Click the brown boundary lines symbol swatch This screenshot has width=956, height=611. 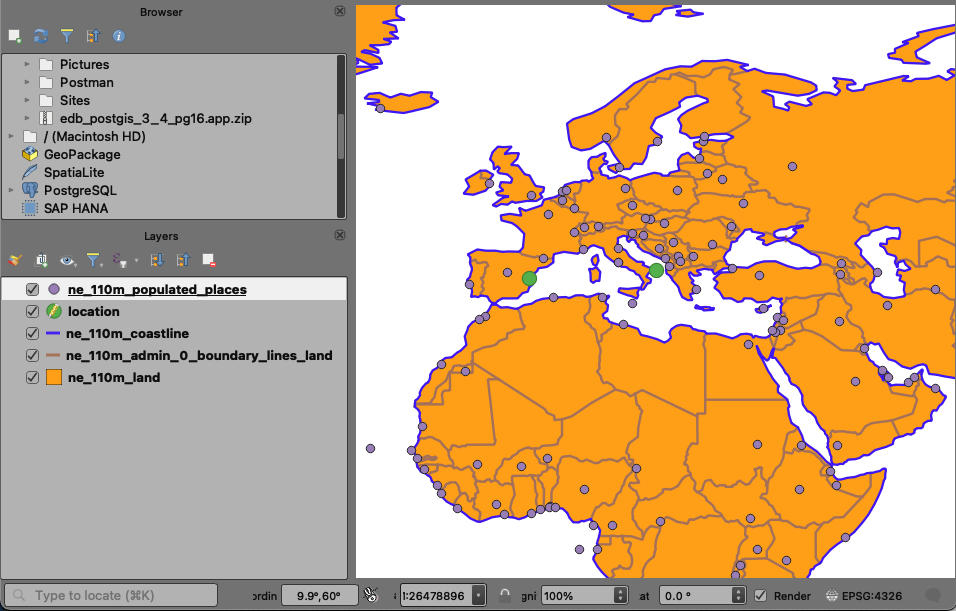(53, 356)
